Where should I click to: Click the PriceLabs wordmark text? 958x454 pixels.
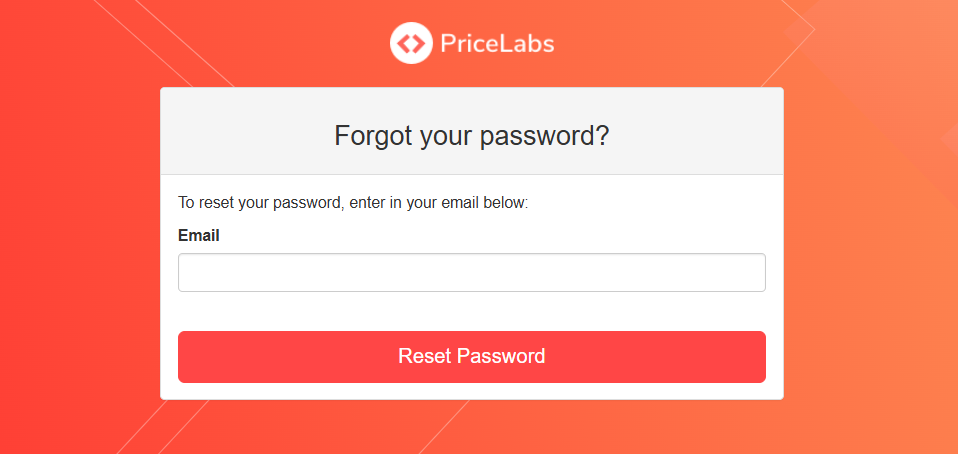pyautogui.click(x=496, y=44)
